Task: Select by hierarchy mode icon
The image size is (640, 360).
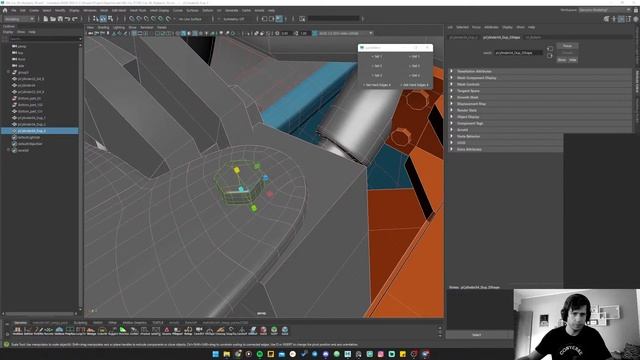Action: pos(95,19)
